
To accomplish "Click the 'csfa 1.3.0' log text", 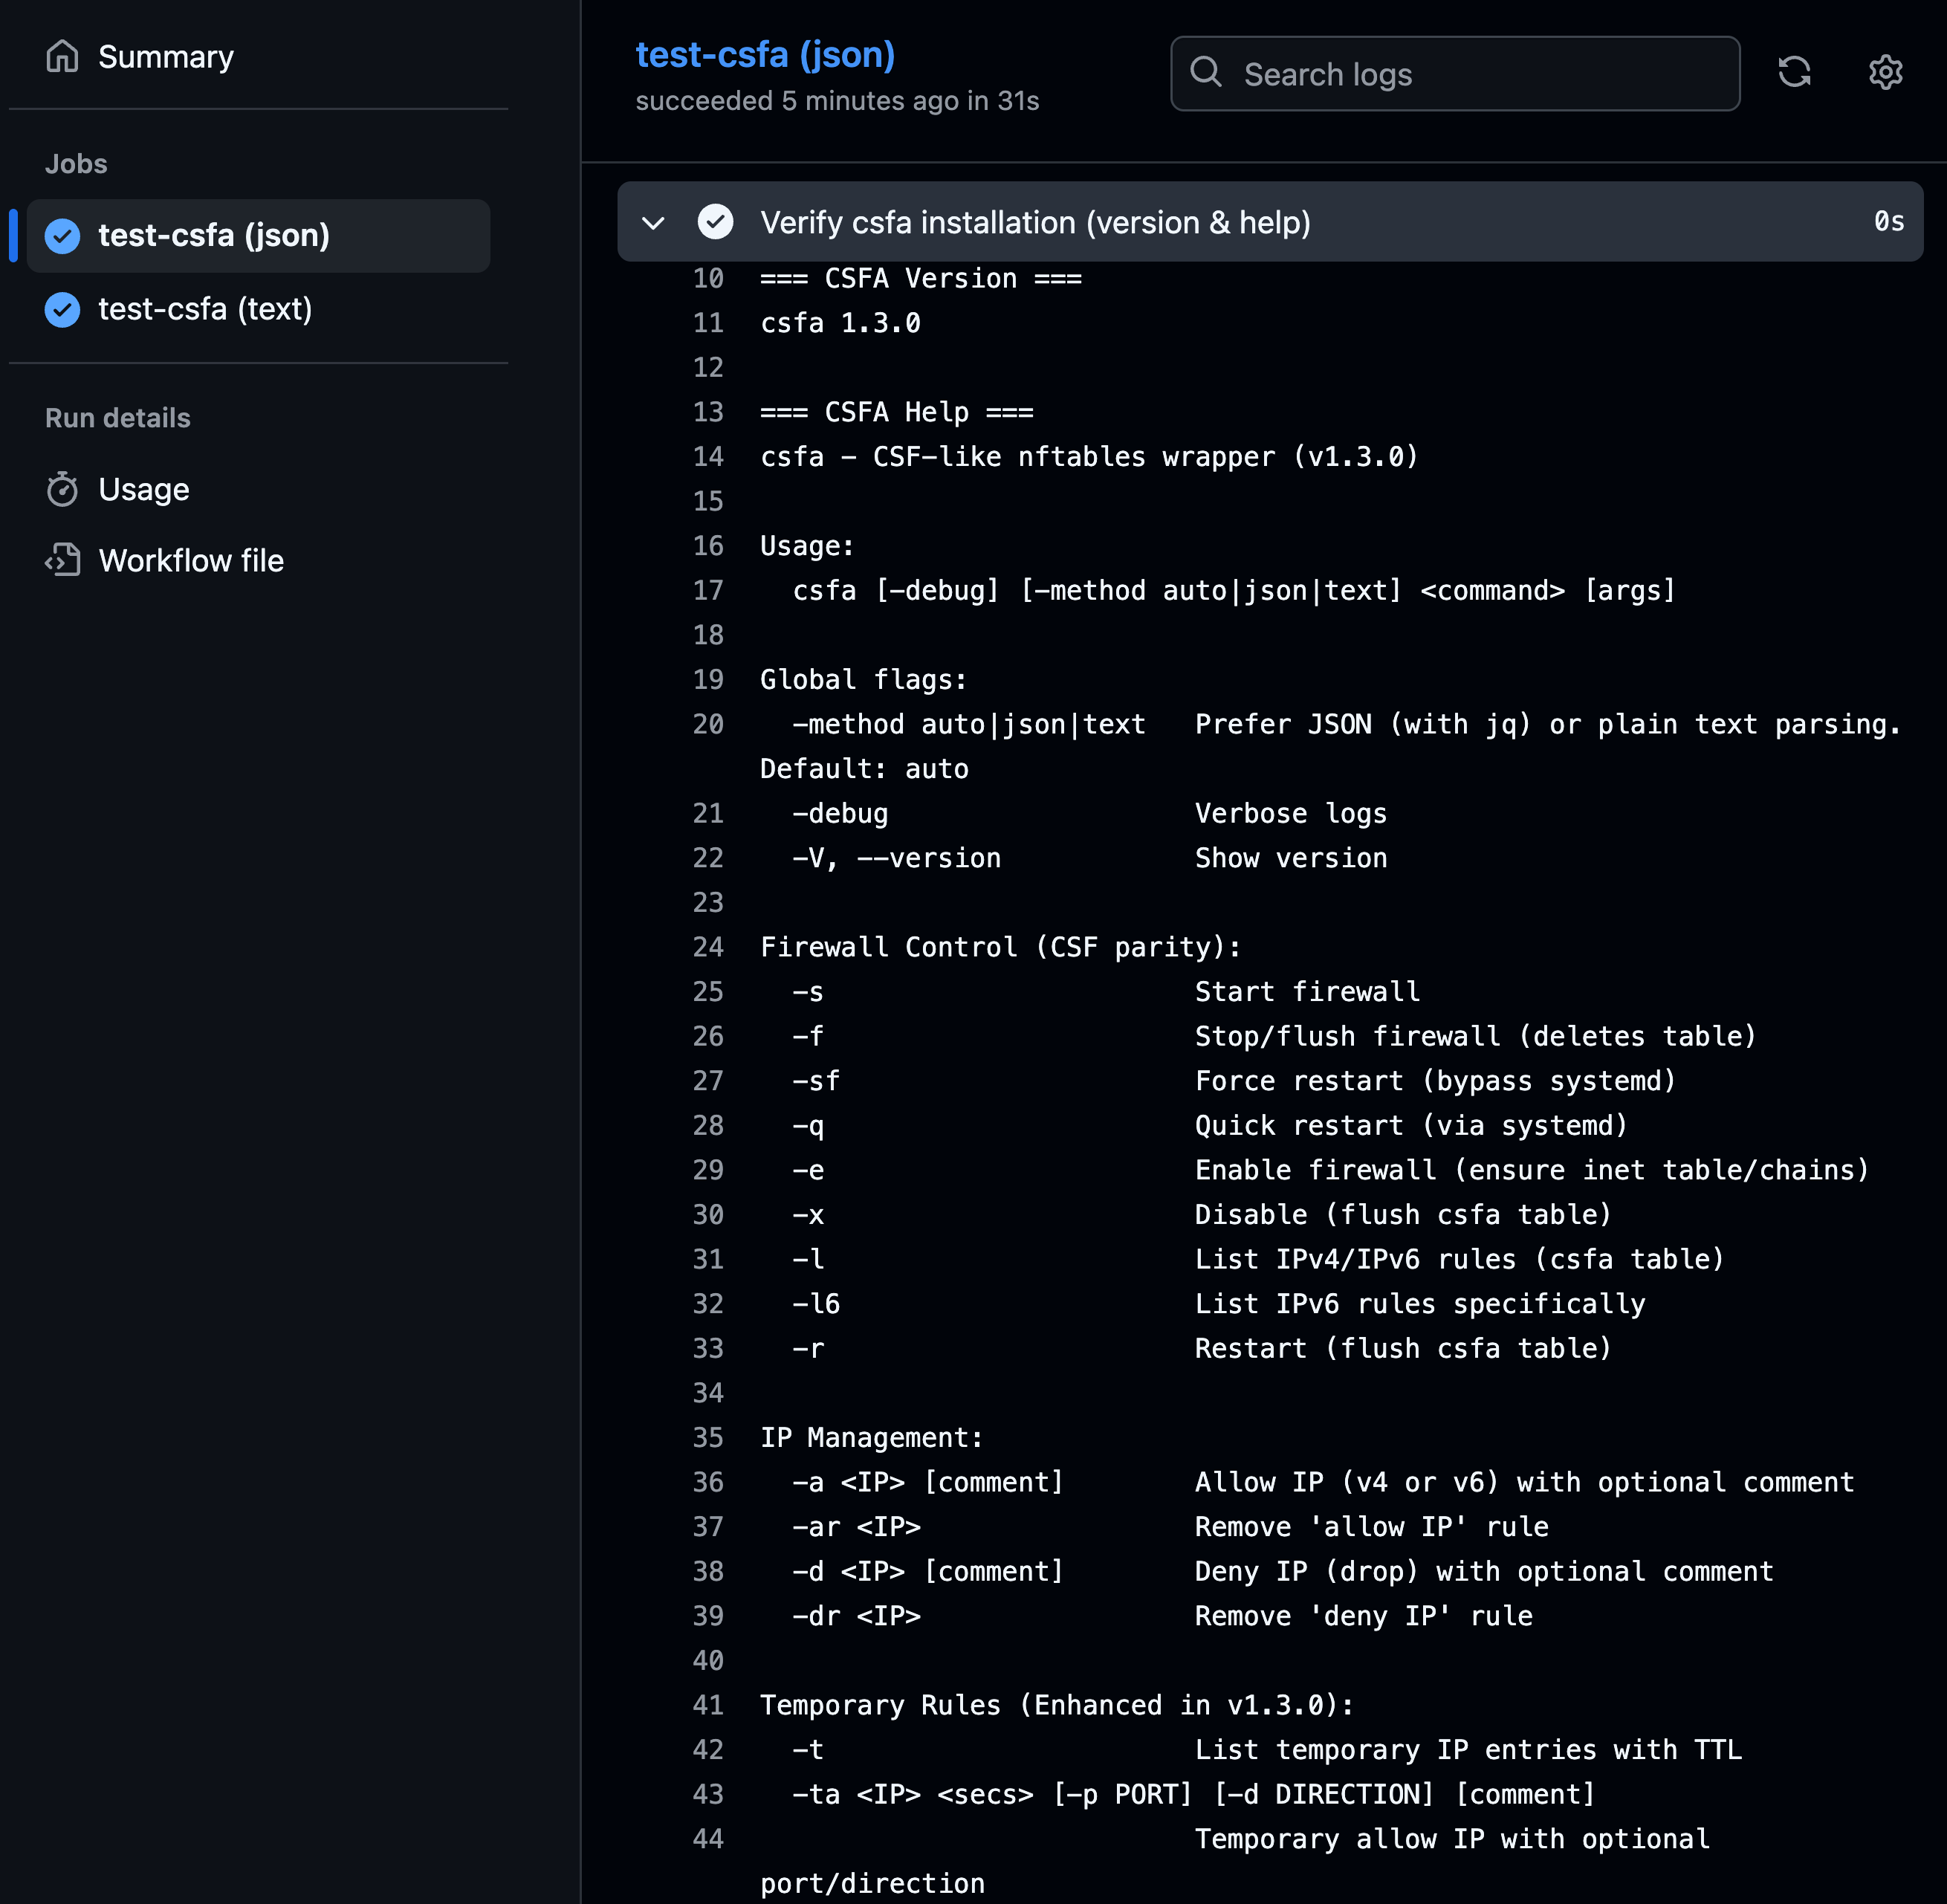I will [x=840, y=323].
